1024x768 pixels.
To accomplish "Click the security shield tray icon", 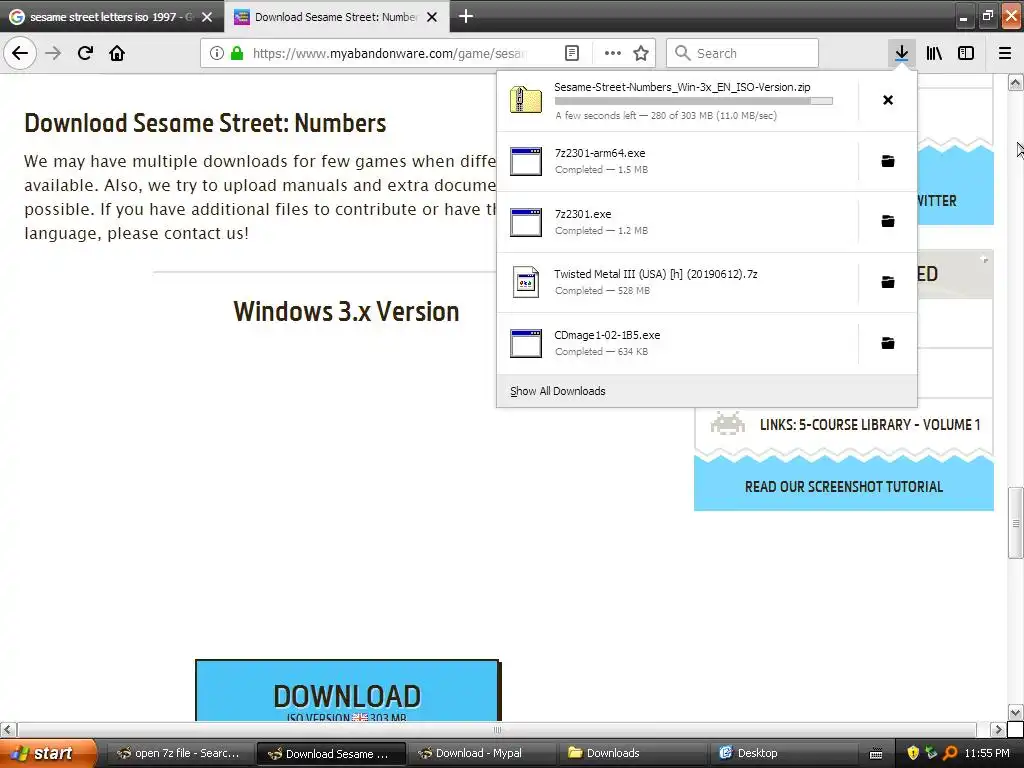I will tap(912, 753).
